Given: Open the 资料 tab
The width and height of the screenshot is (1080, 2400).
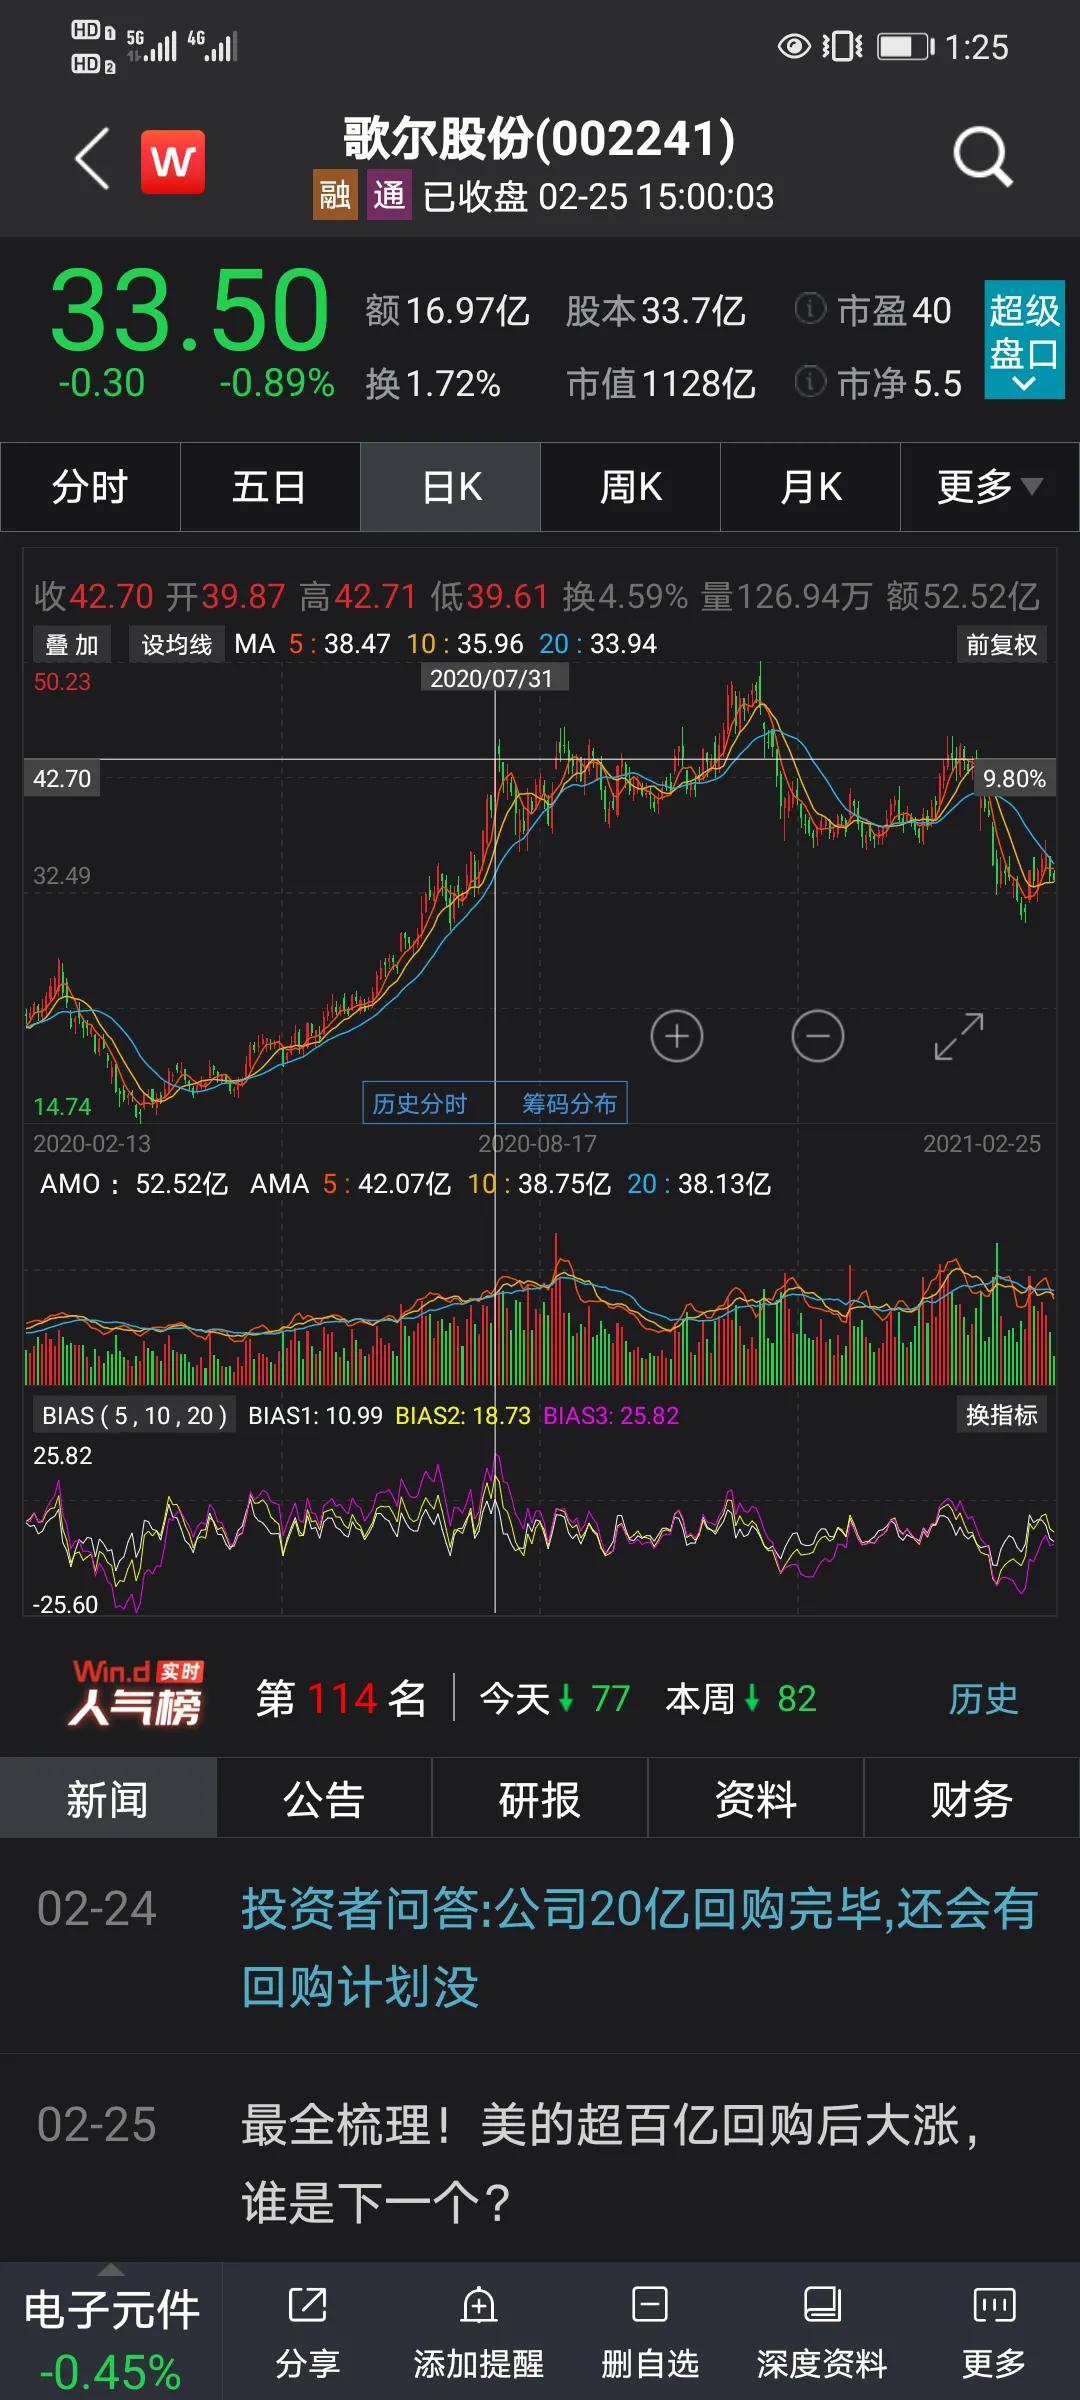Looking at the screenshot, I should [756, 1798].
